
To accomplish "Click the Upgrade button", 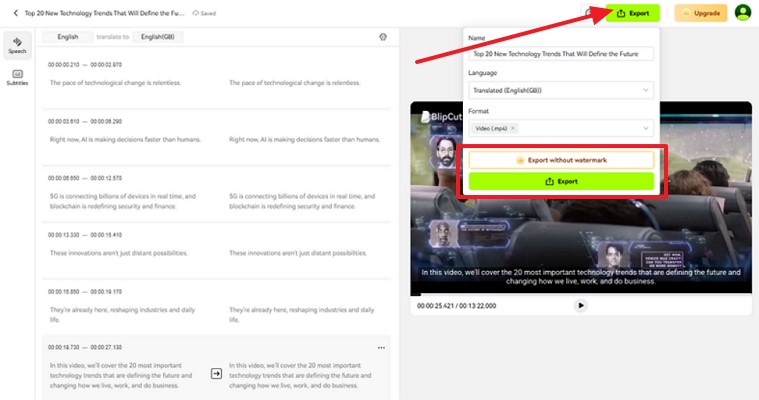I will (x=701, y=13).
